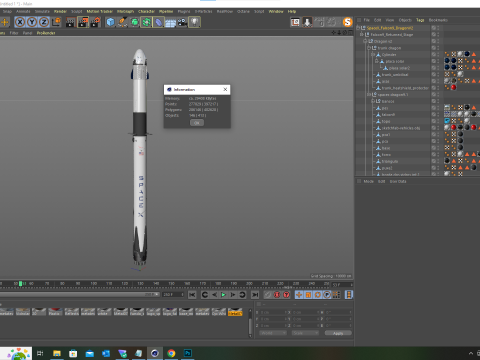The width and height of the screenshot is (480, 360).
Task: Toggle position keyframe recording
Action: coord(299,295)
